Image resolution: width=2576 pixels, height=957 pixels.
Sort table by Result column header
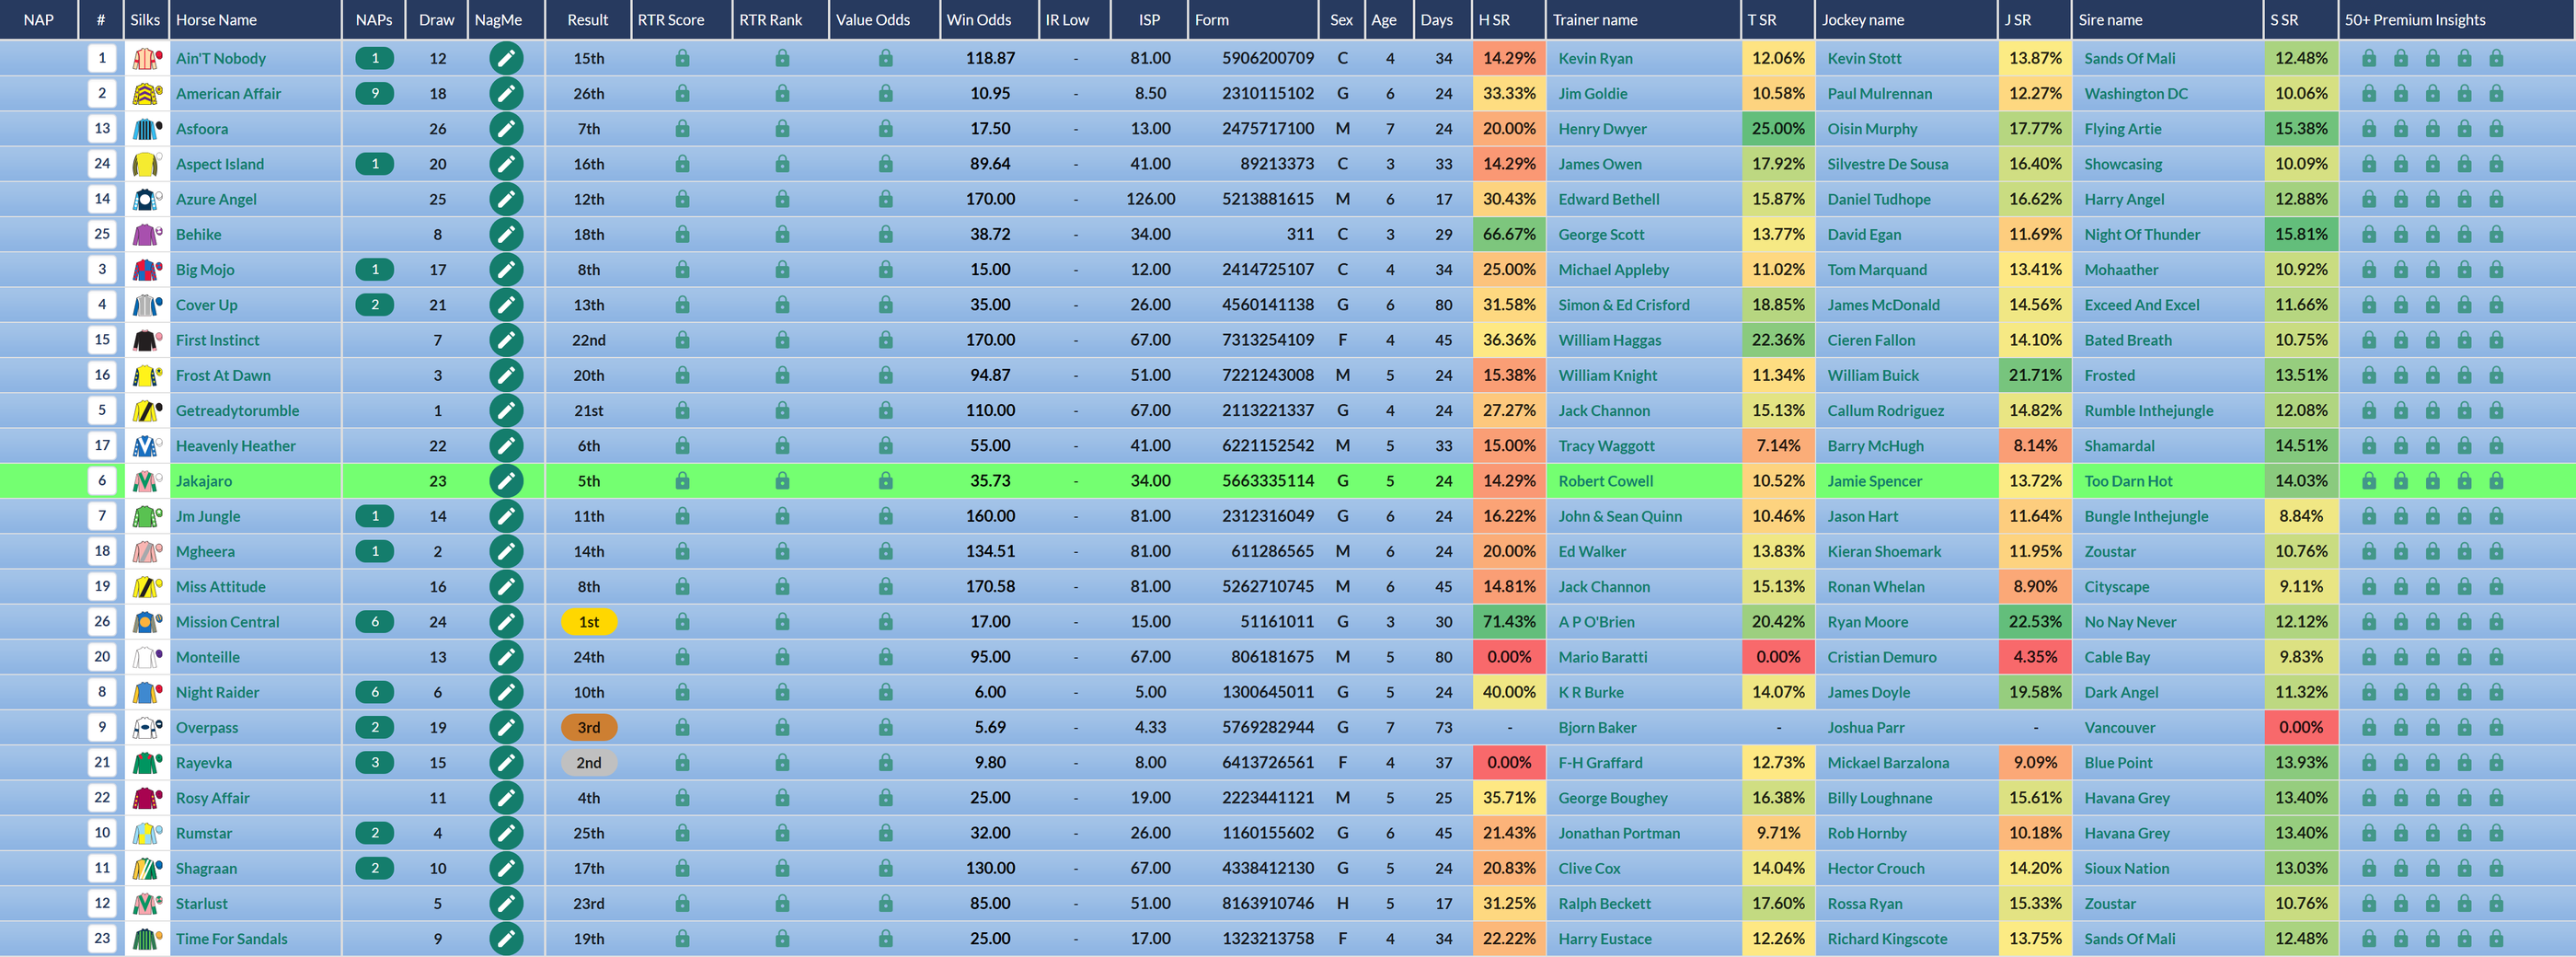[x=588, y=20]
